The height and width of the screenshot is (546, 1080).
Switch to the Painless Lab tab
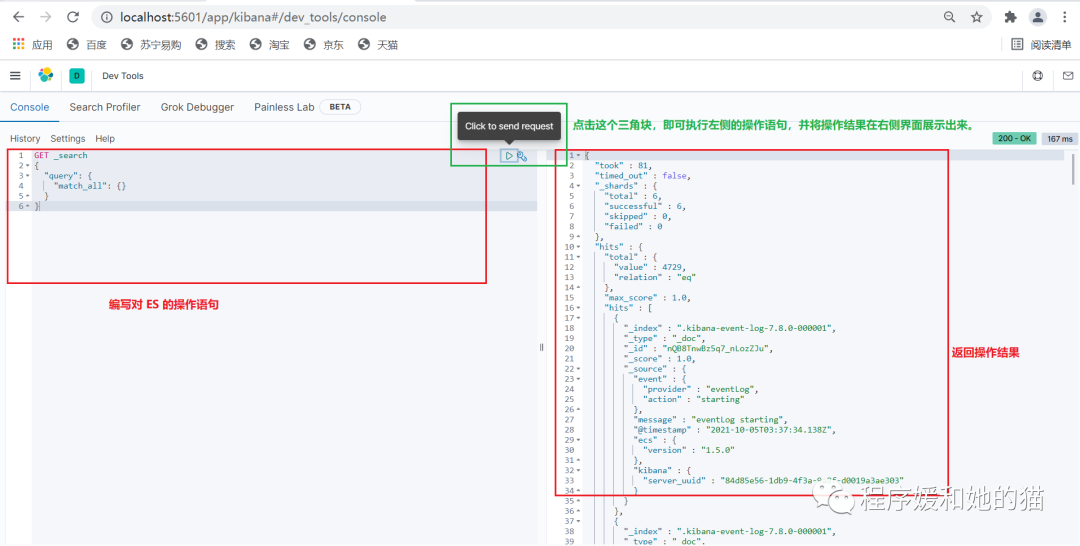pyautogui.click(x=284, y=107)
